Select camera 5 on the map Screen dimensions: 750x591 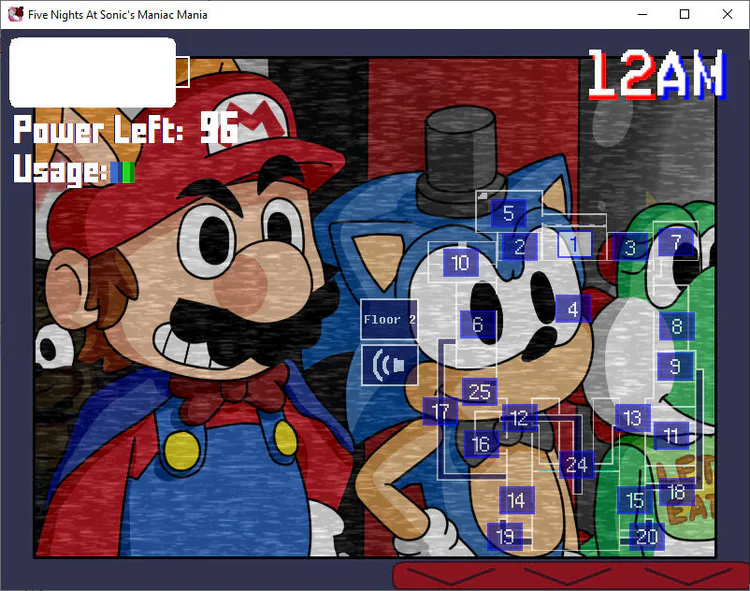(508, 213)
